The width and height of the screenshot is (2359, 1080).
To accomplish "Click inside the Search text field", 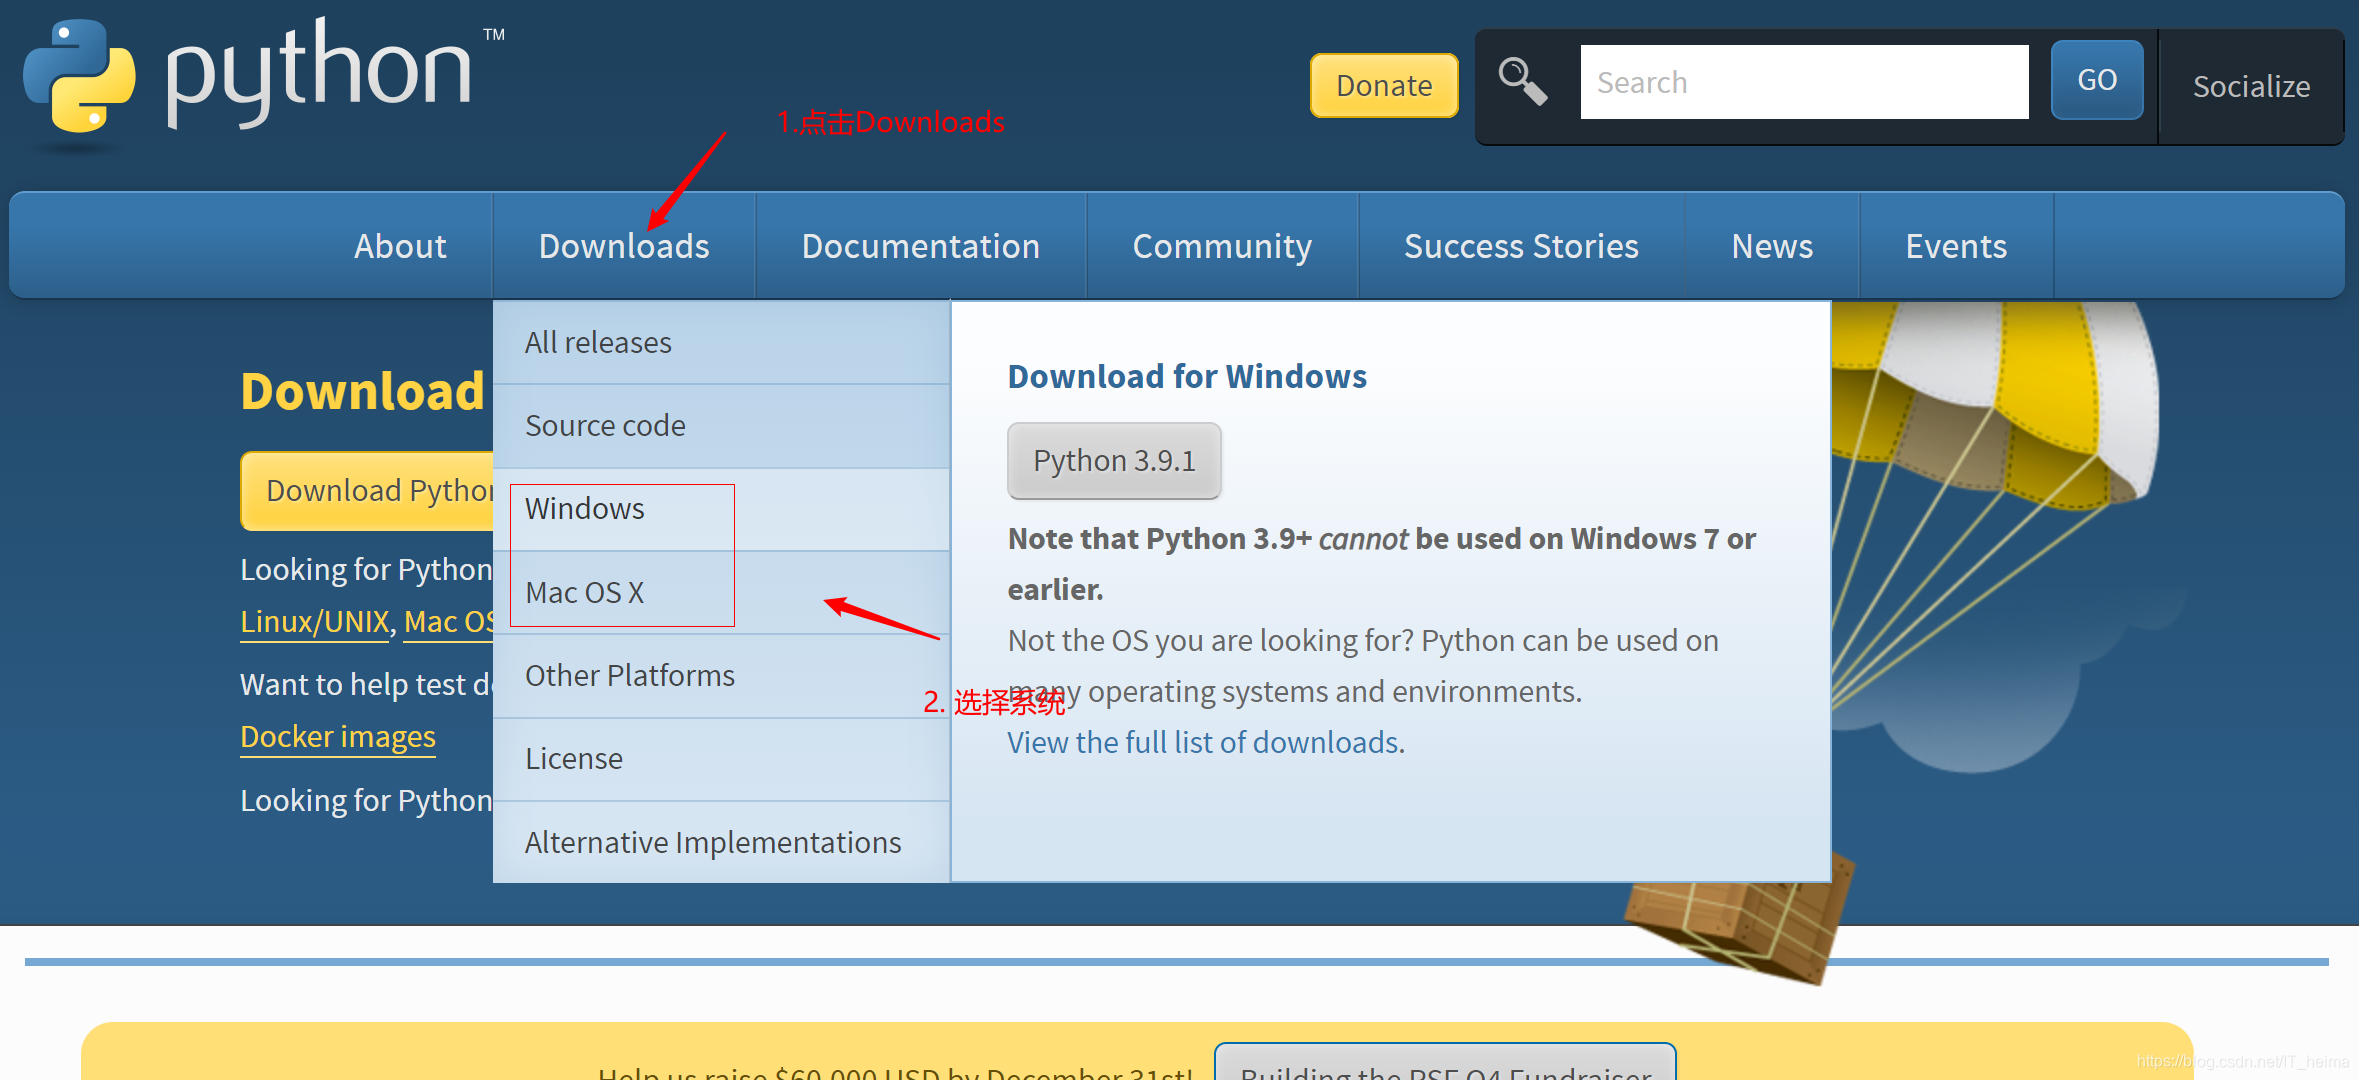I will pos(1803,82).
